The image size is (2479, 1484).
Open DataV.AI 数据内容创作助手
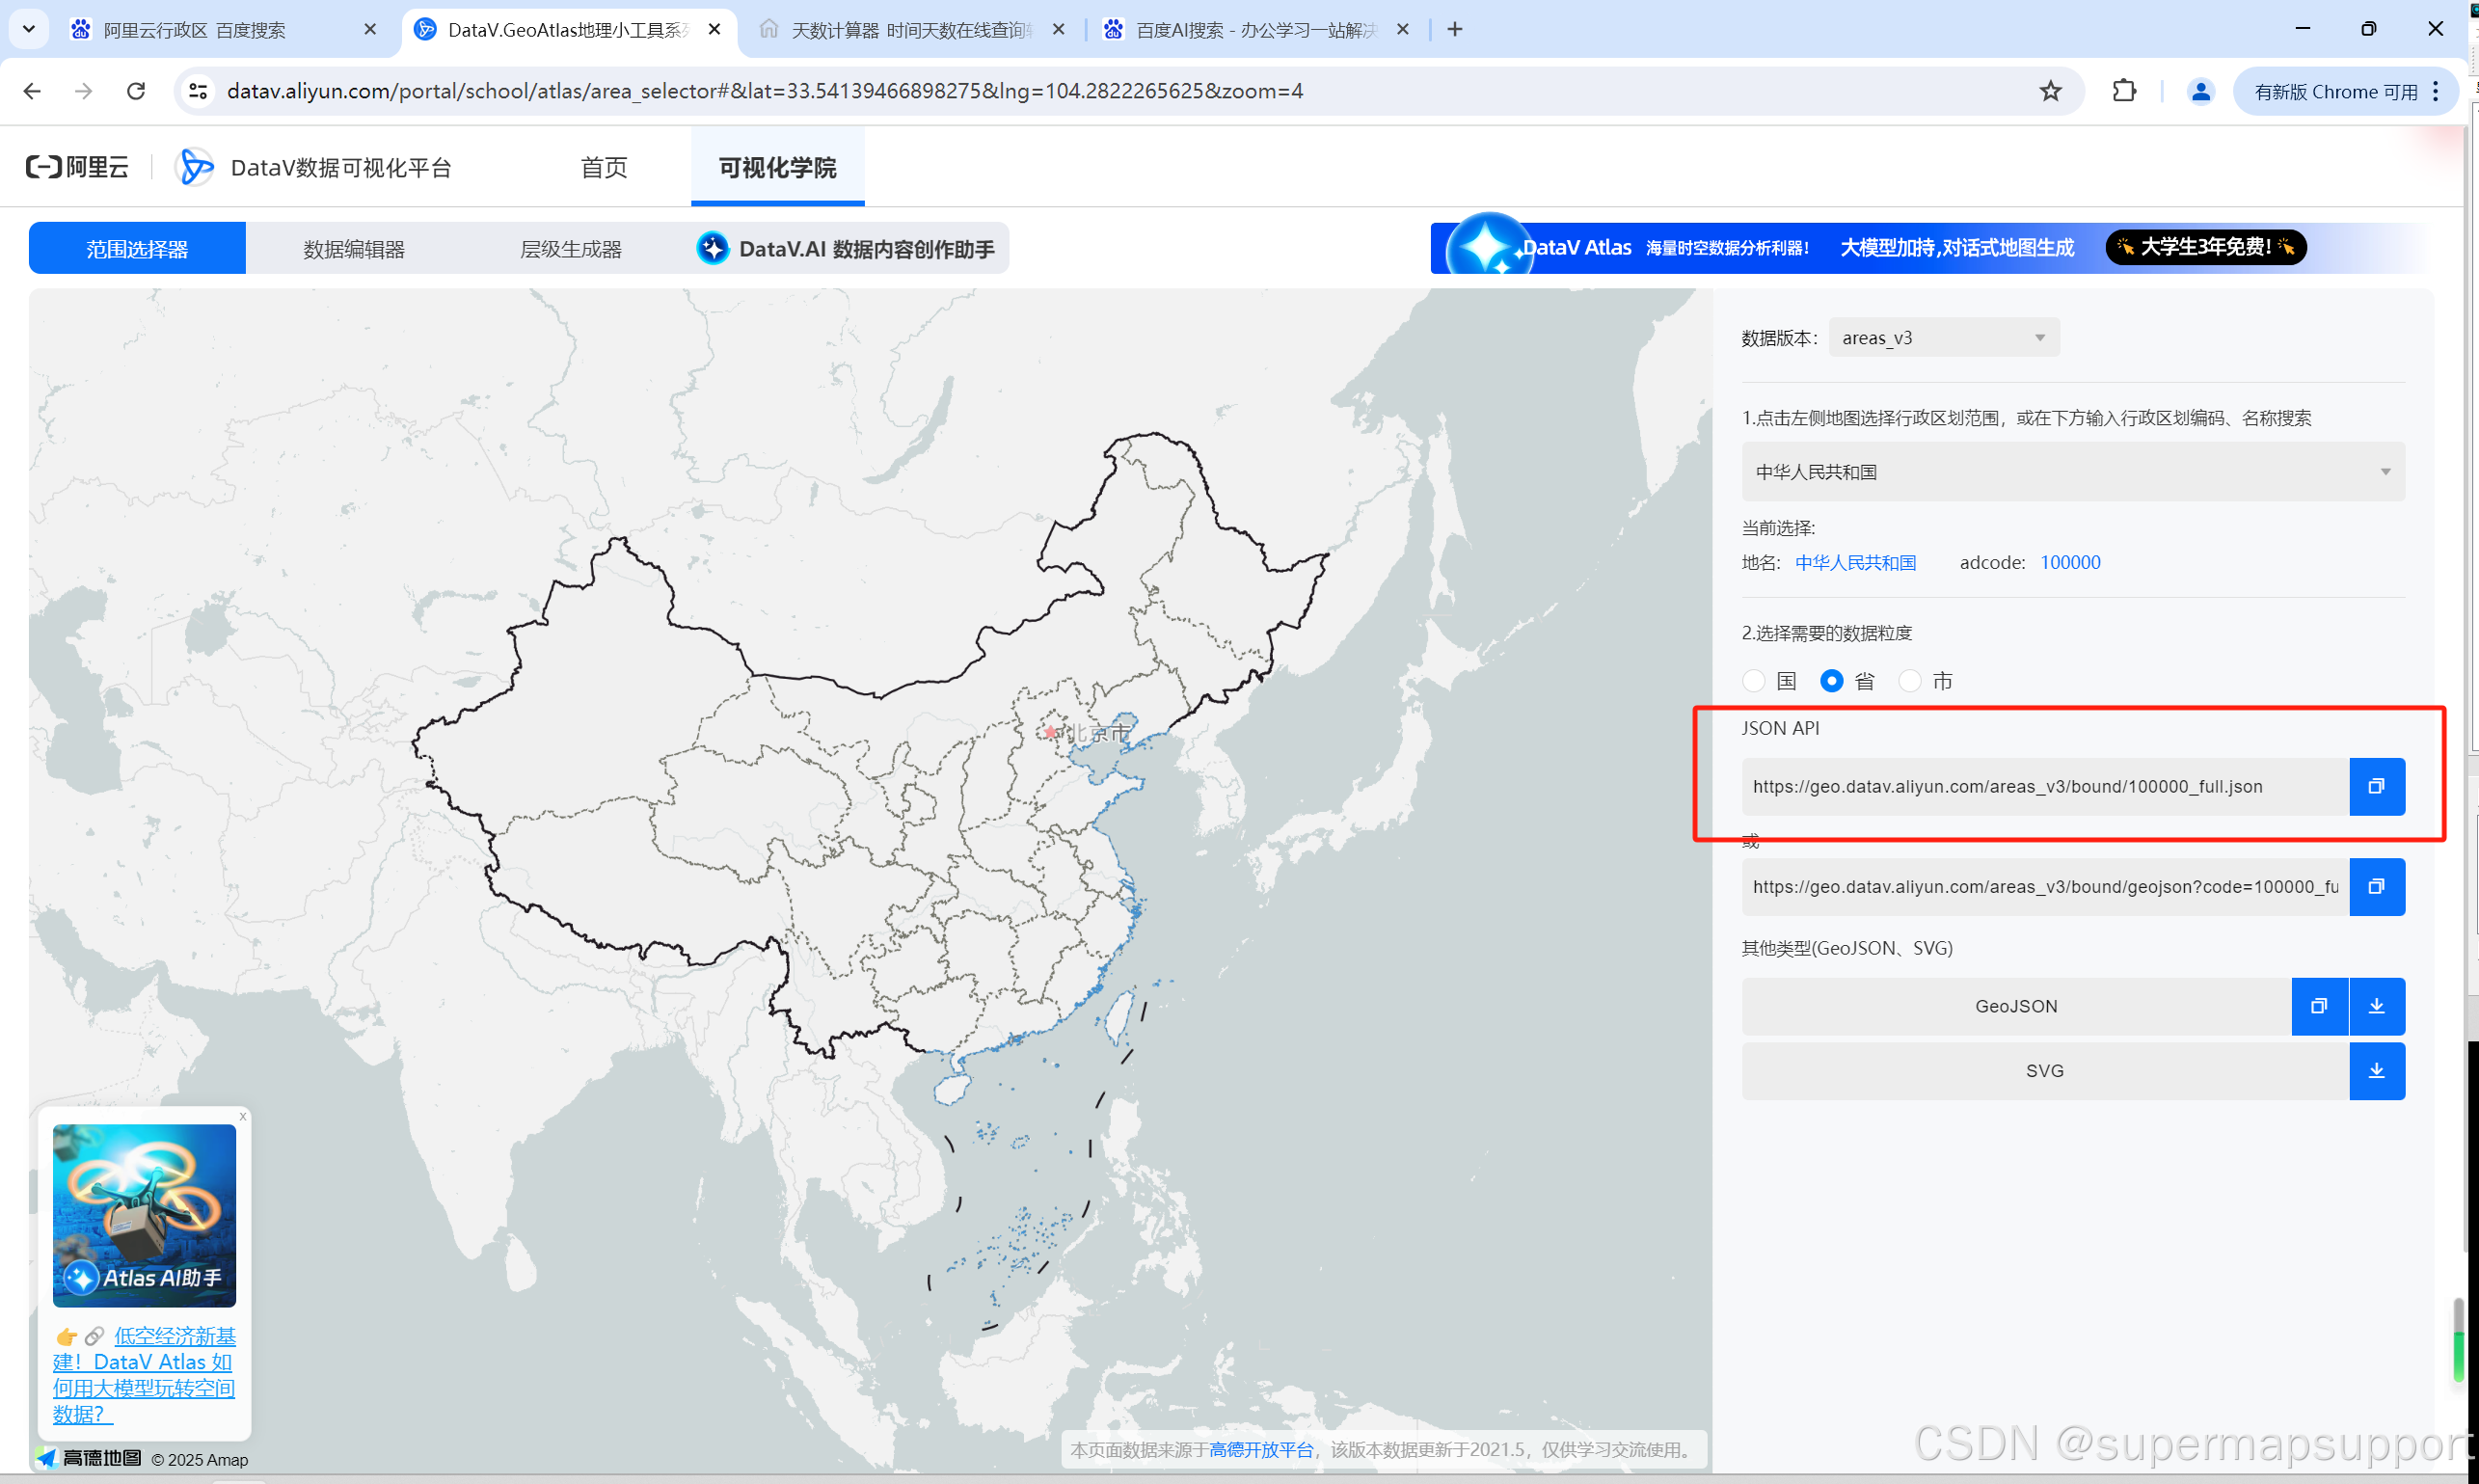[847, 249]
